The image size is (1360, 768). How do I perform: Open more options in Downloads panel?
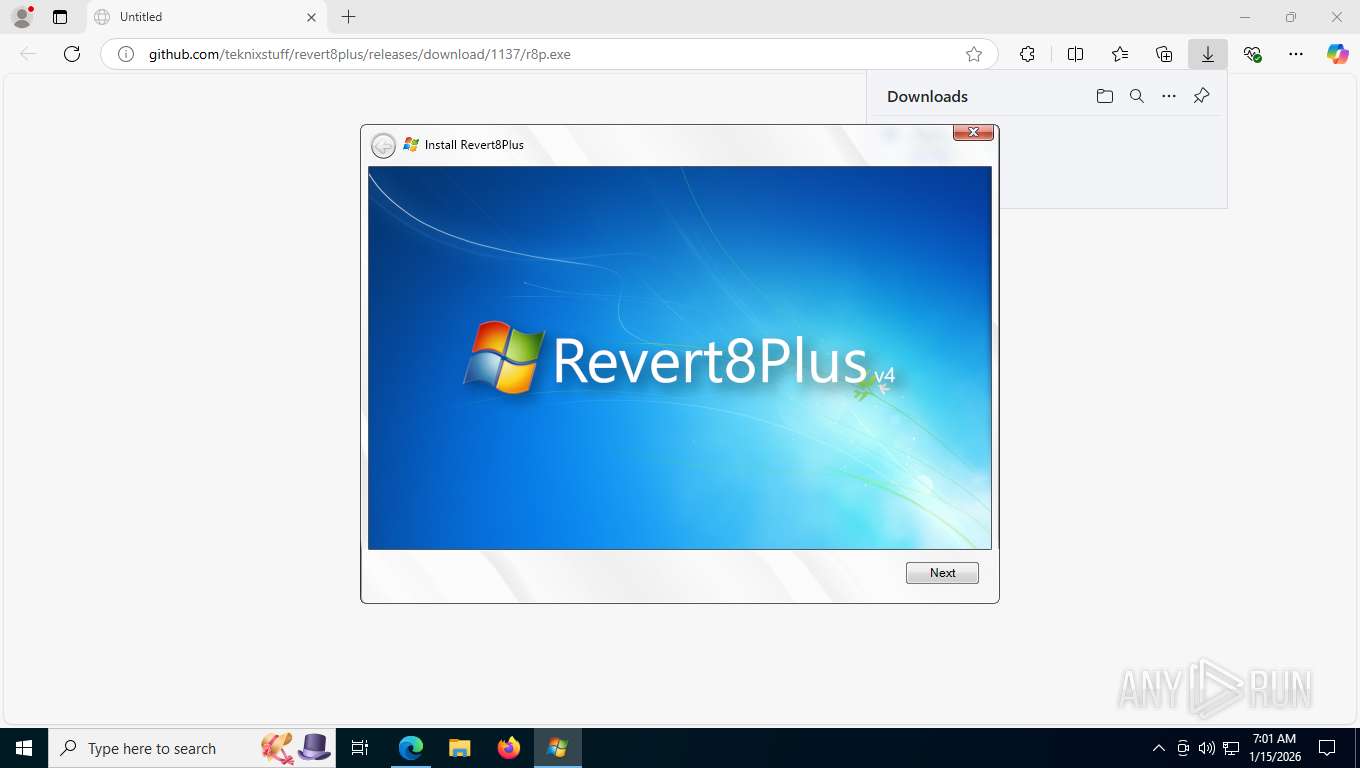point(1168,96)
